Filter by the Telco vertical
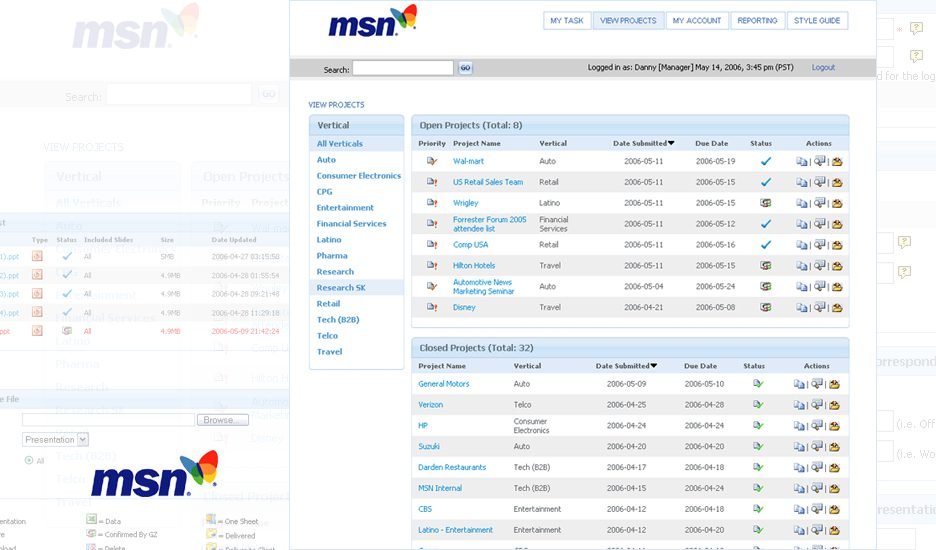936x550 pixels. [327, 336]
